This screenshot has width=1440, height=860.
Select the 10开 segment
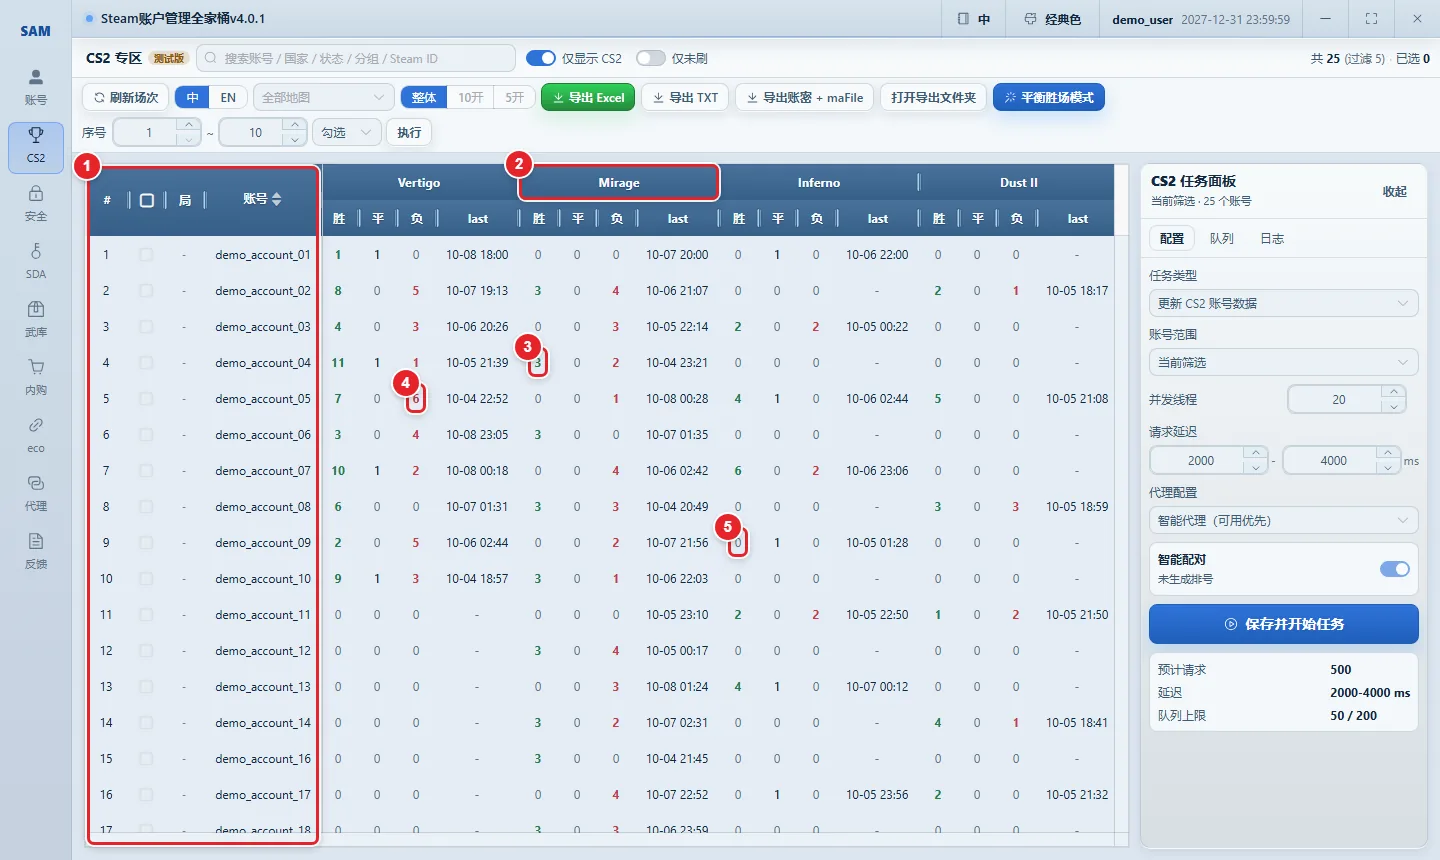[x=471, y=97]
